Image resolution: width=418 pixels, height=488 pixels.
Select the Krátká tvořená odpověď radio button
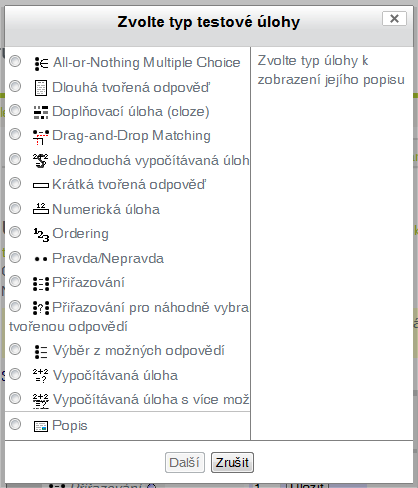point(15,183)
